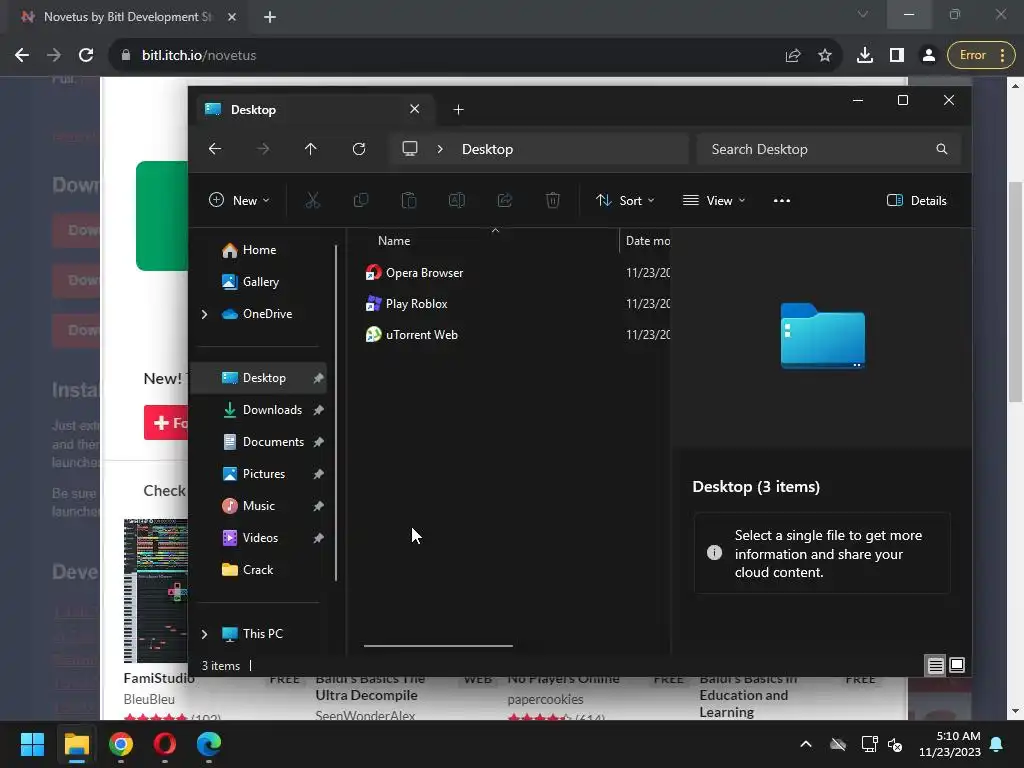Open the Crack folder in navigation pane
Image resolution: width=1024 pixels, height=768 pixels.
click(257, 569)
